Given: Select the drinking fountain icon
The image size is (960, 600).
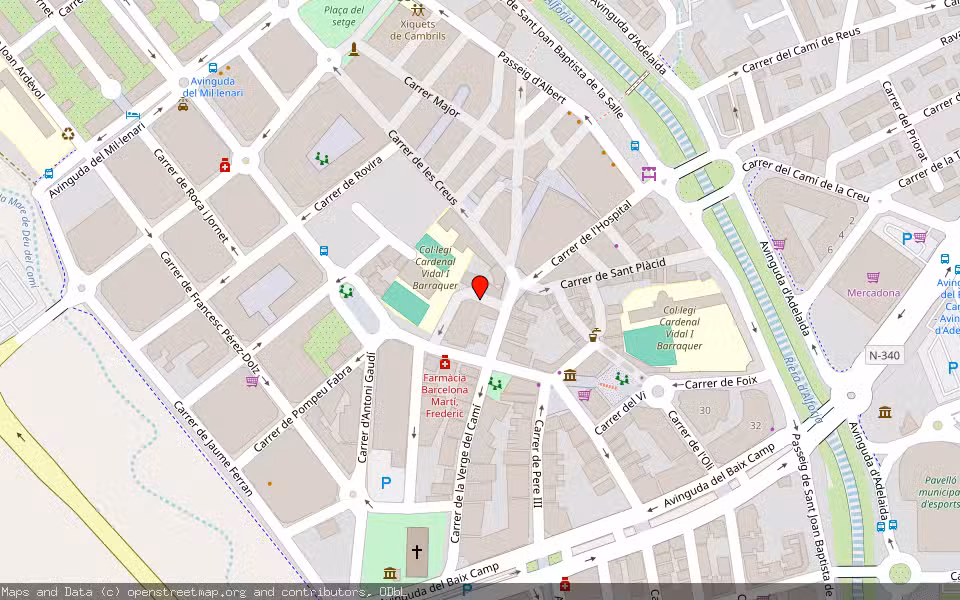Looking at the screenshot, I should click(594, 334).
